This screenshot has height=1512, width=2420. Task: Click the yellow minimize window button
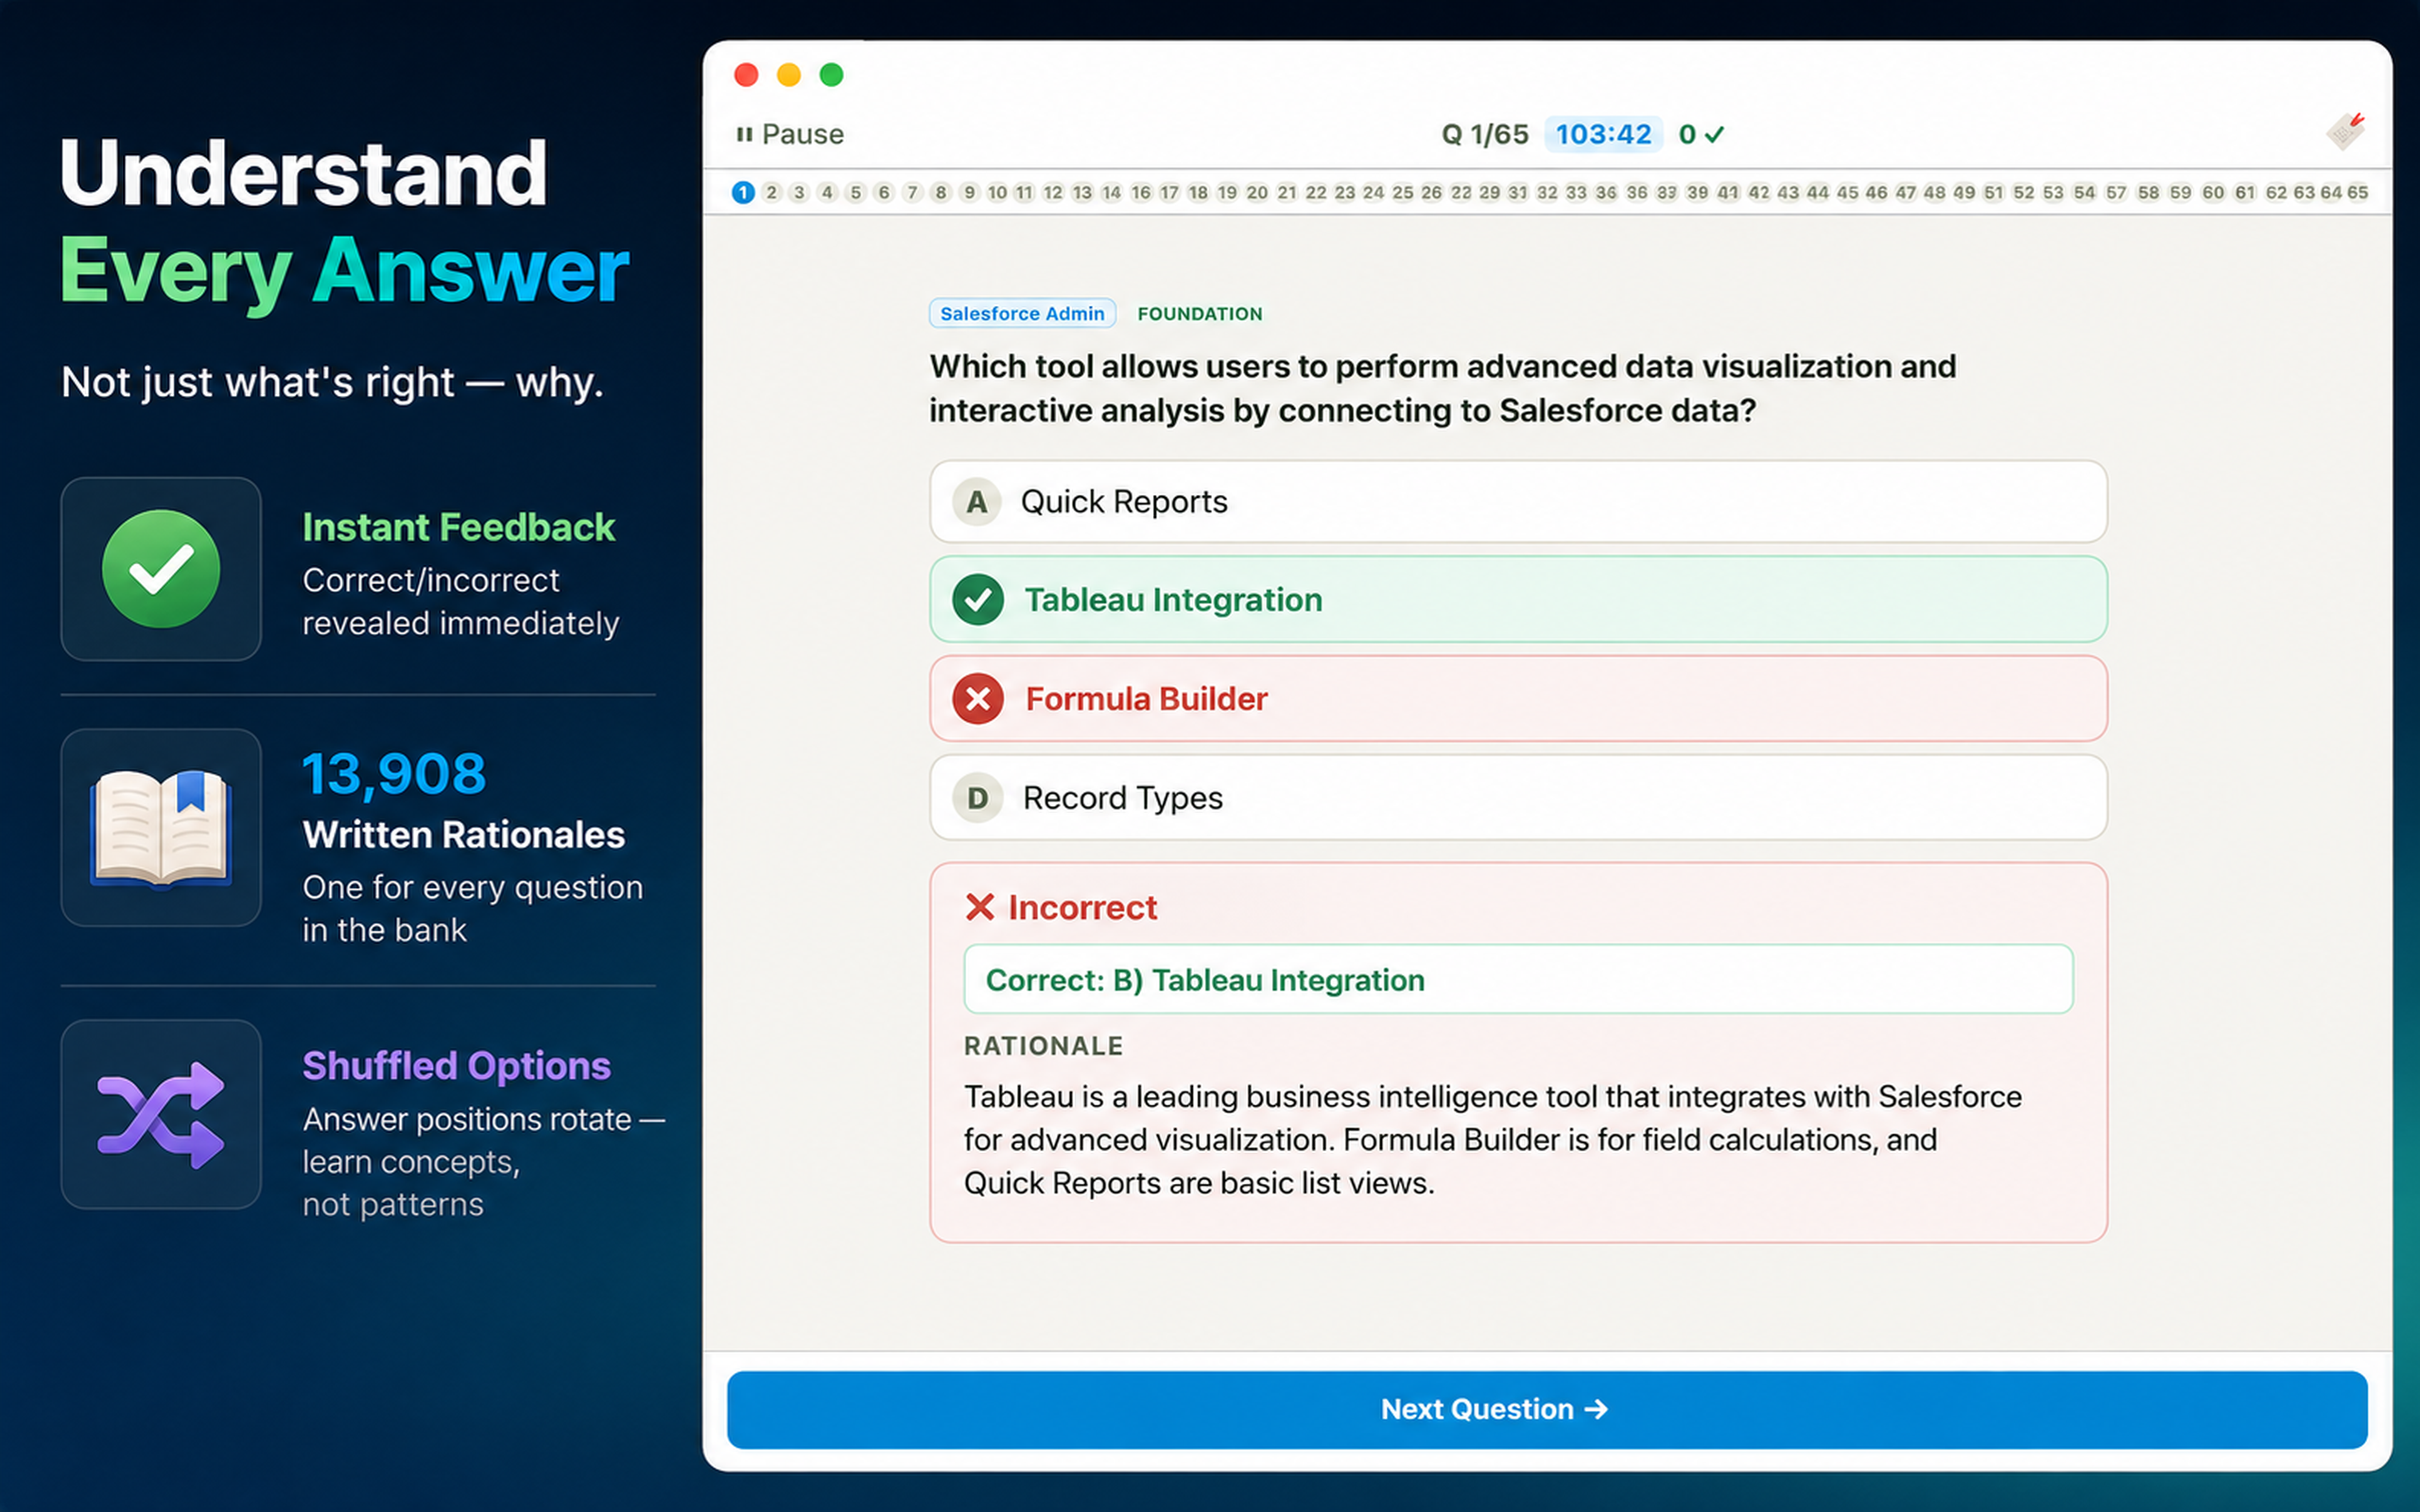coord(789,75)
